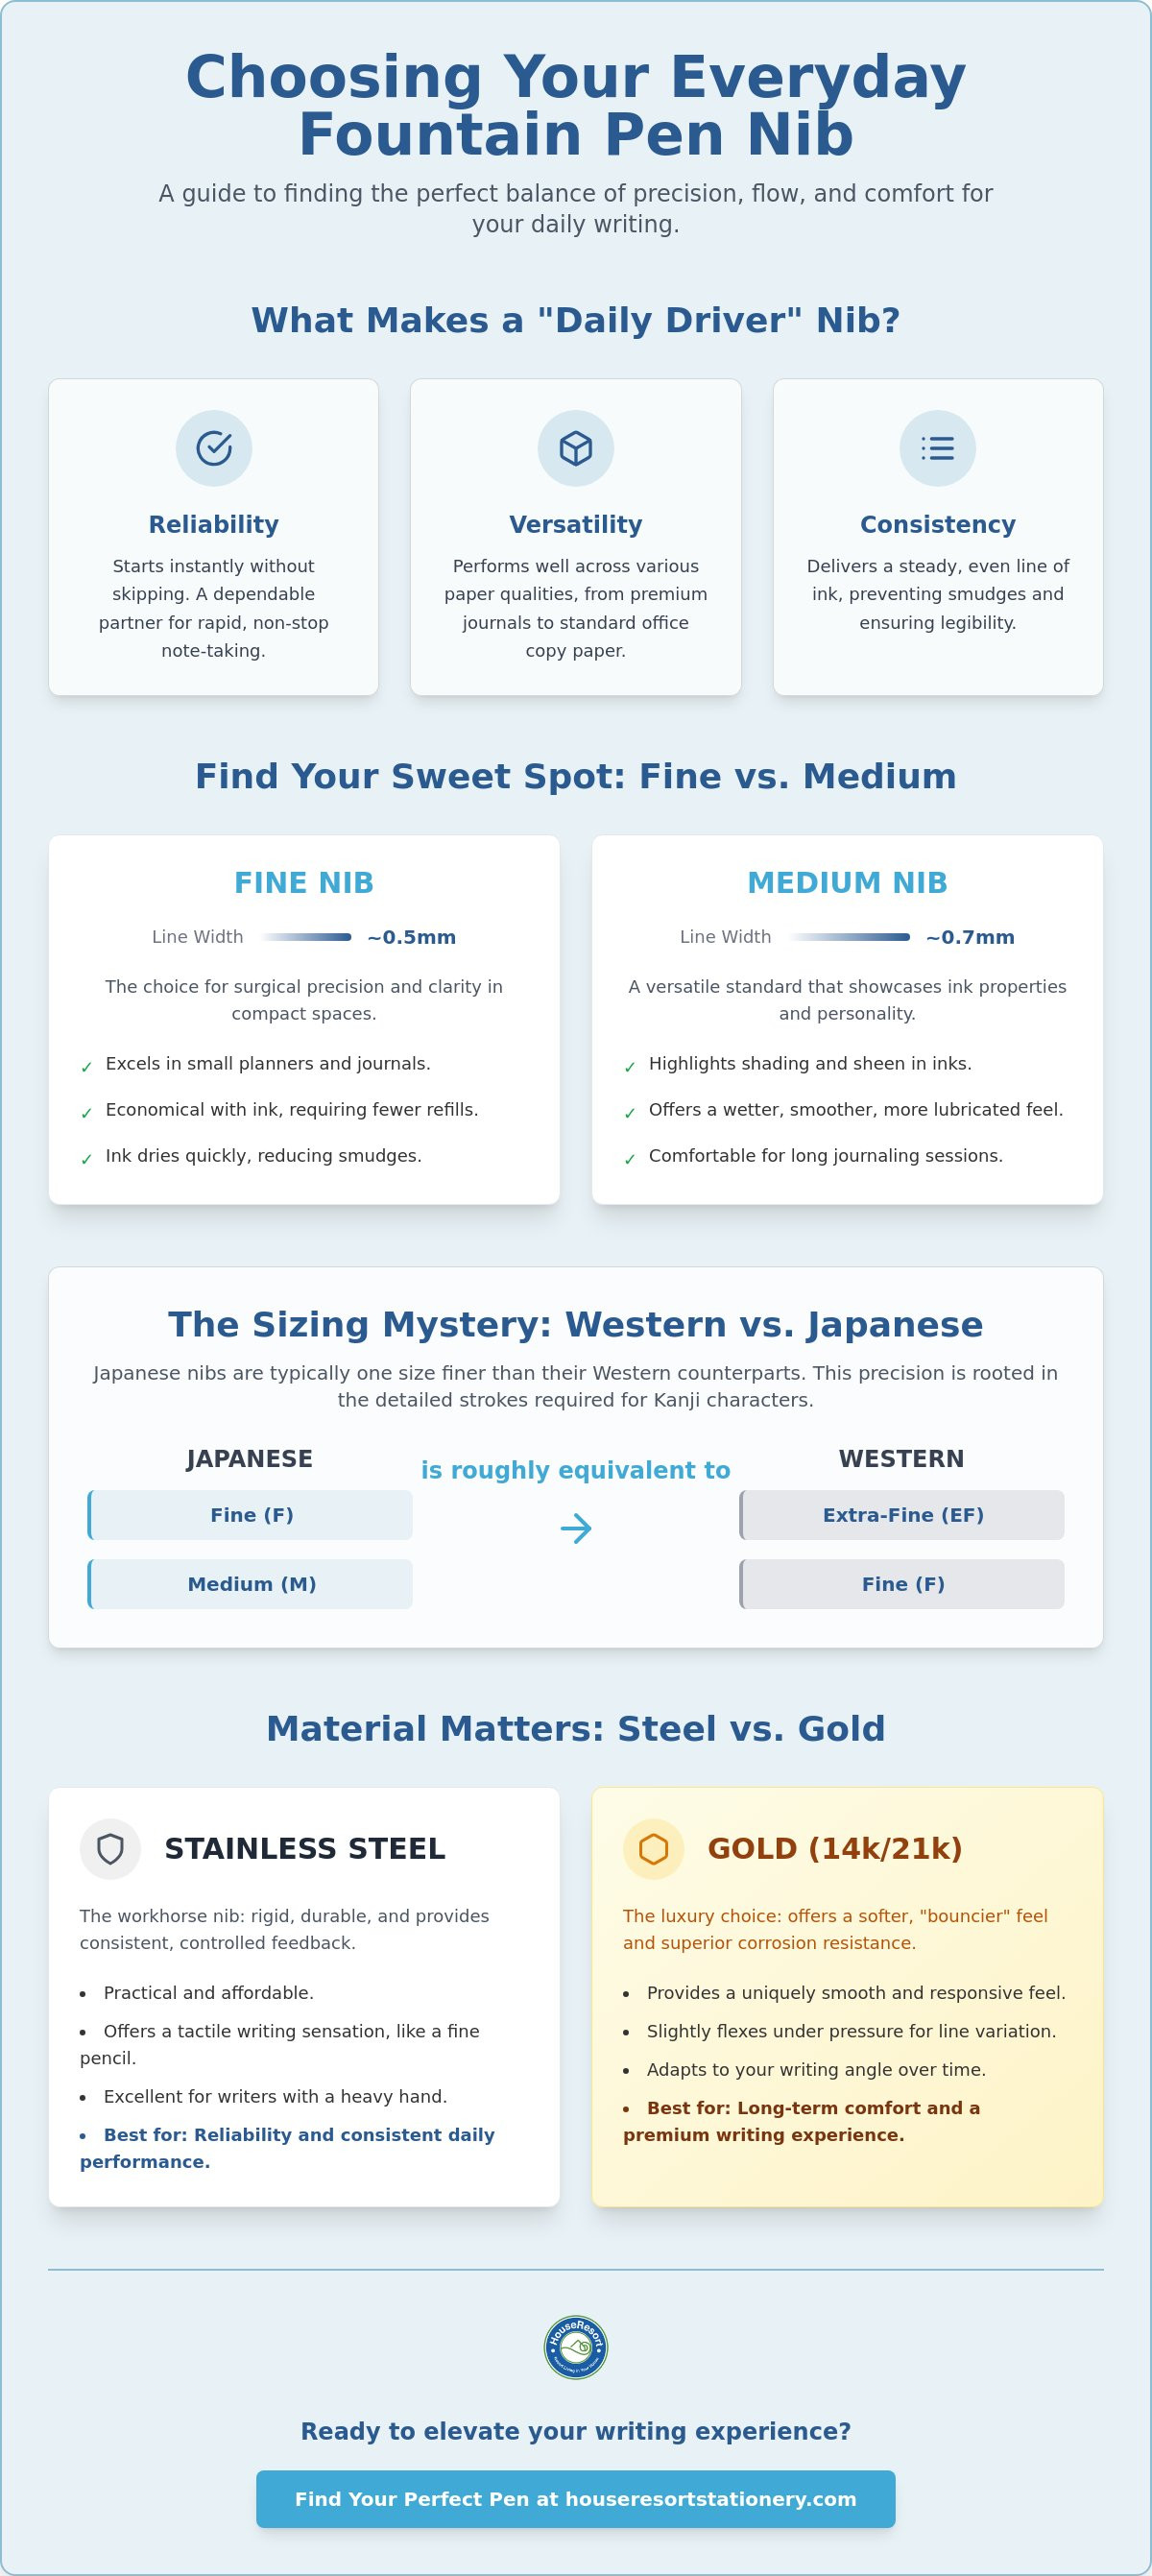Click the FINE NIB card heading
The width and height of the screenshot is (1152, 2576).
coord(304,883)
